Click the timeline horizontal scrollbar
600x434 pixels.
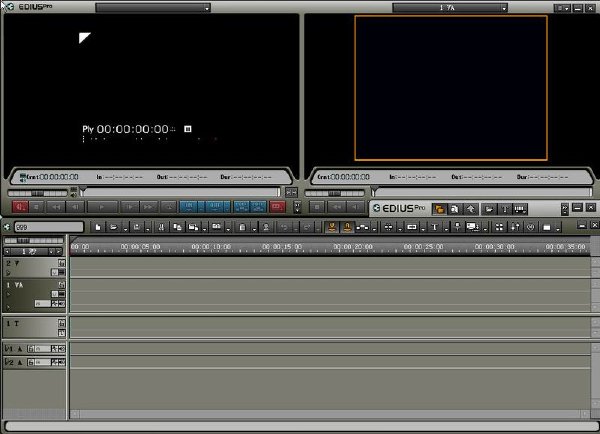tap(329, 414)
